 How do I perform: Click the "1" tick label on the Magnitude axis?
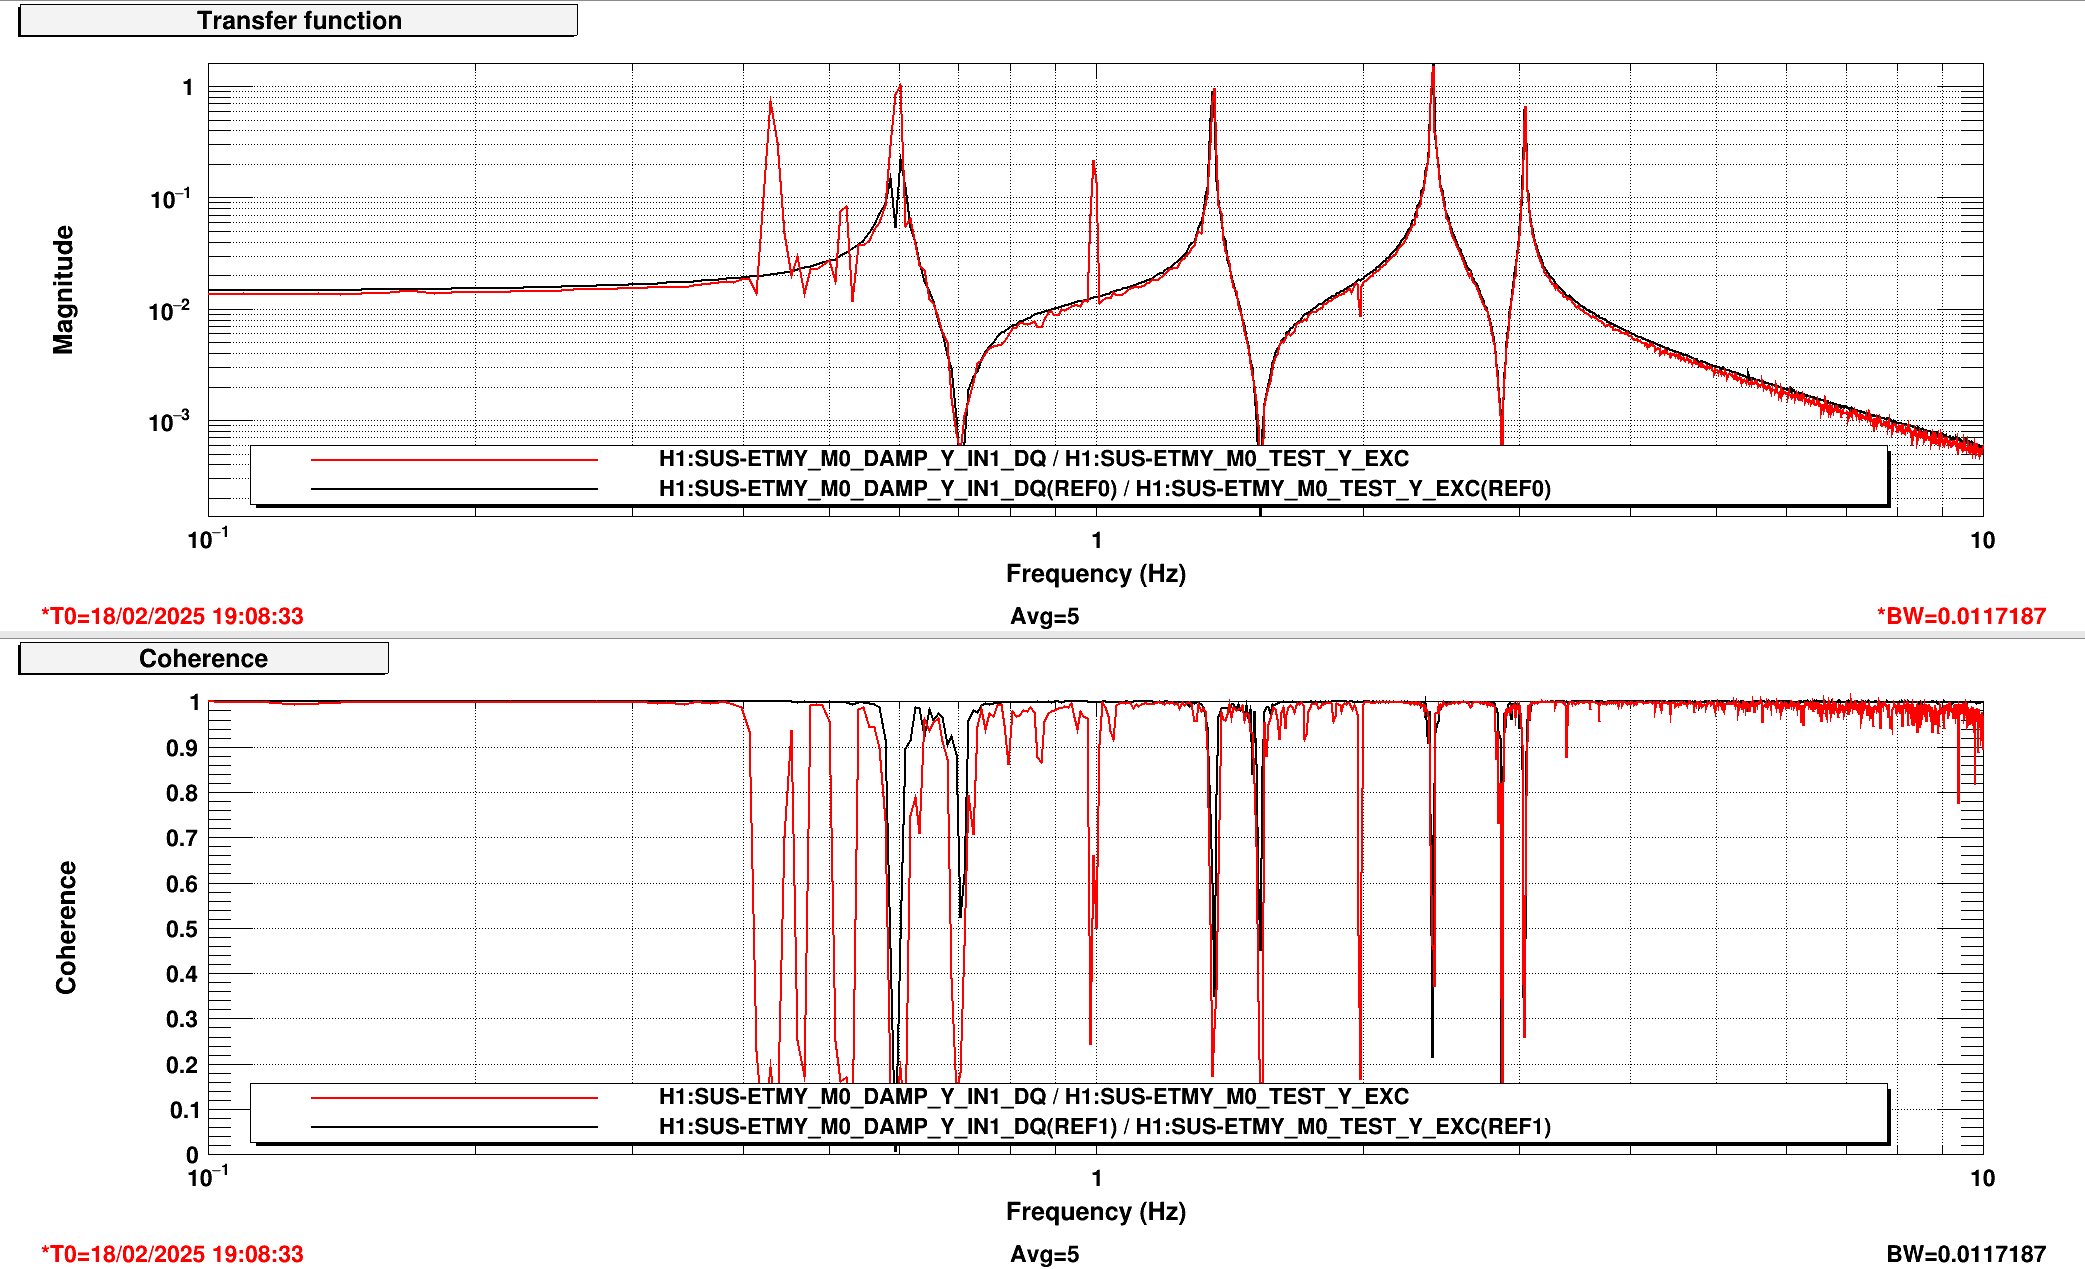pyautogui.click(x=188, y=88)
